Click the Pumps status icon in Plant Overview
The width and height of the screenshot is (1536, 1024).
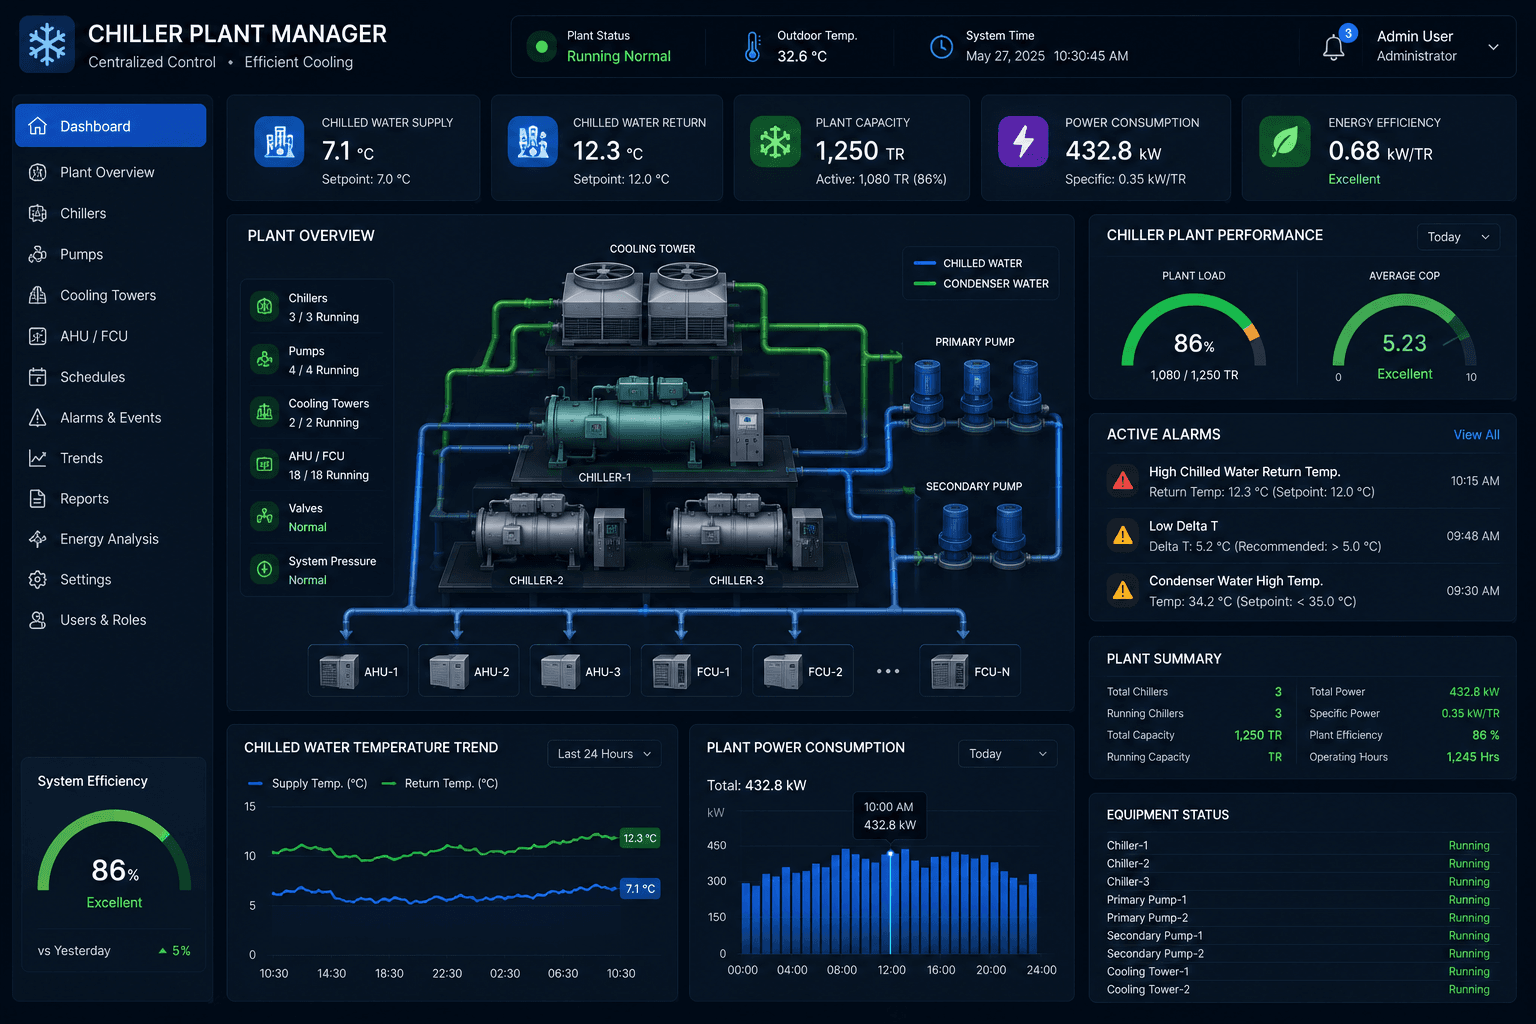coord(265,359)
